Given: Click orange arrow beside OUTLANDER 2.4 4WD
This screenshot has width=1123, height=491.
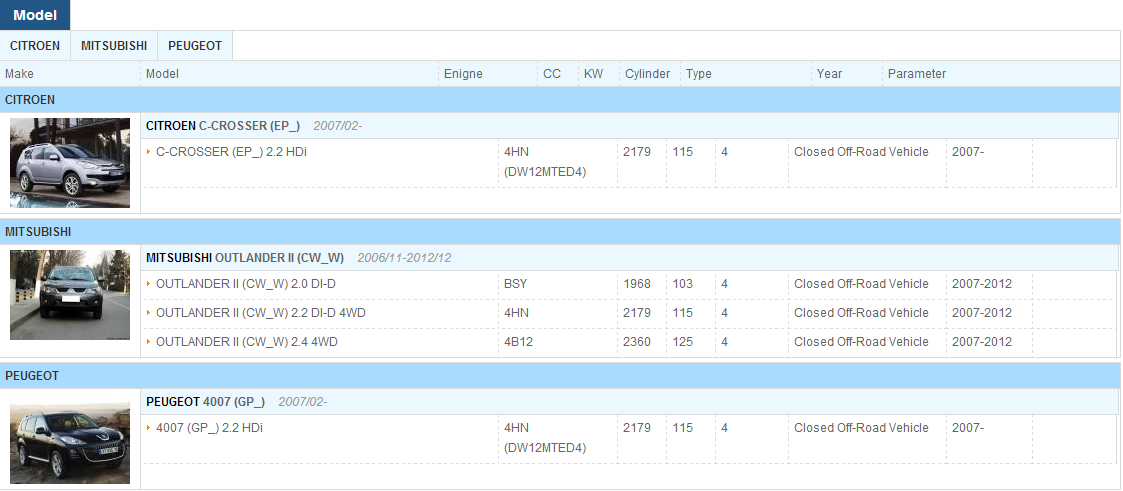Looking at the screenshot, I should (149, 342).
